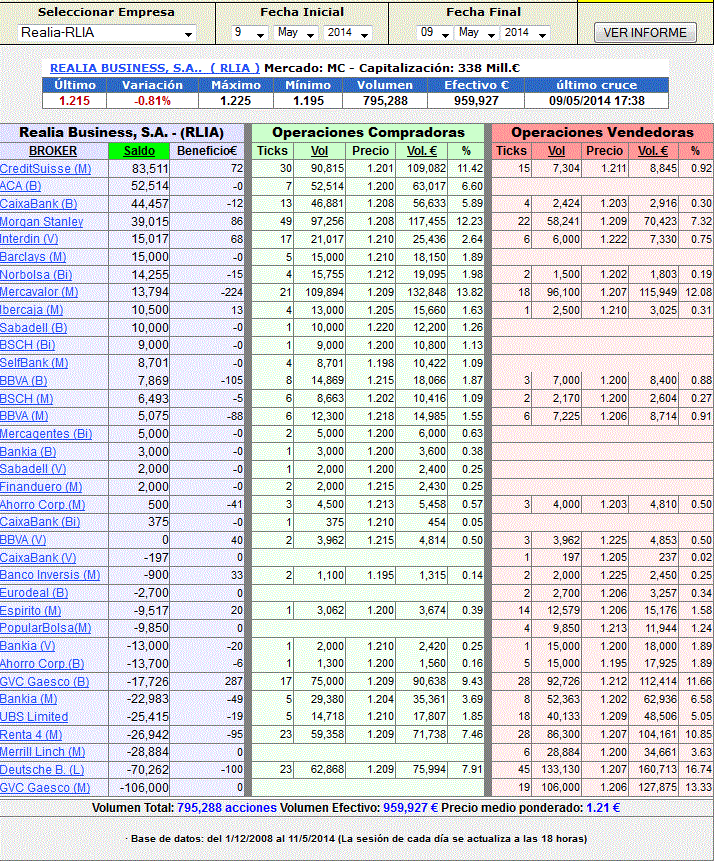Image resolution: width=714 pixels, height=861 pixels.
Task: Open the REALIA BUSINESS, S.A. (RLIA) link
Action: (154, 68)
